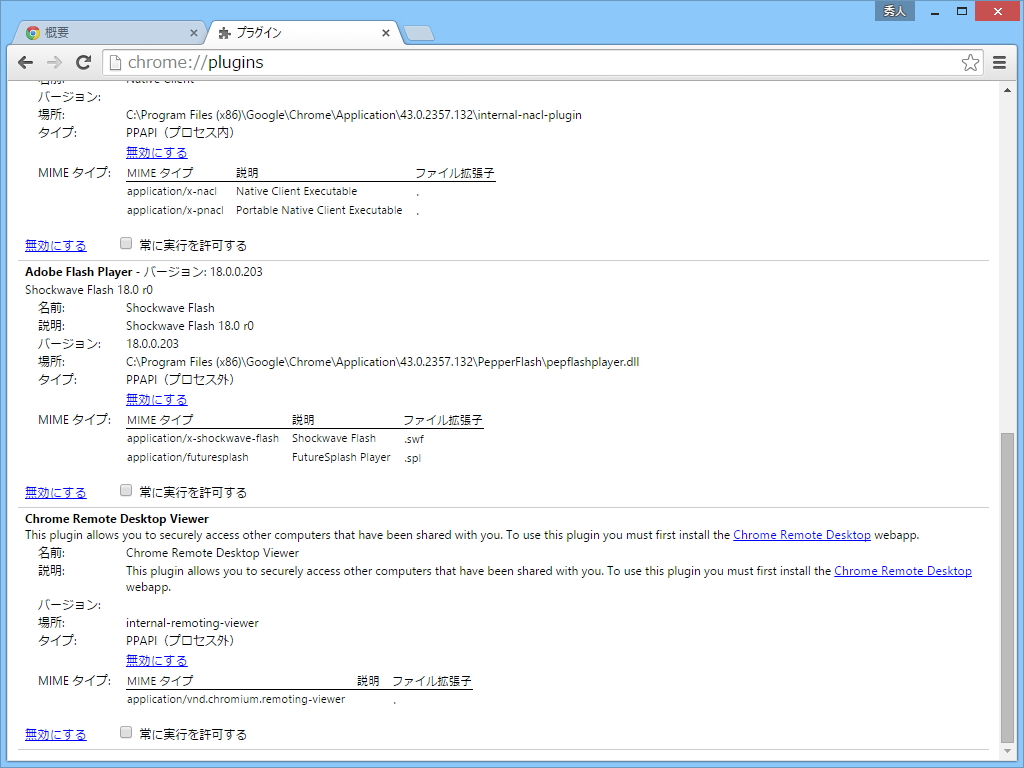Open the 秀人 profile button
1024x768 pixels.
[893, 10]
